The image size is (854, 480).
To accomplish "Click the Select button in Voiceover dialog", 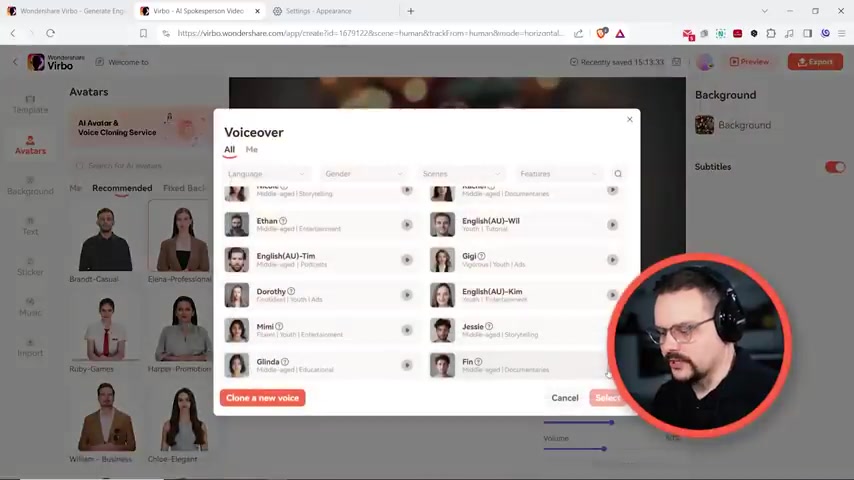I will 607,398.
